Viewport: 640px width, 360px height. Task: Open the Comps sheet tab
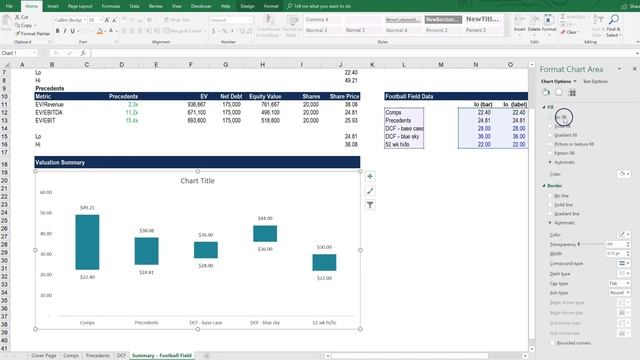coord(71,356)
